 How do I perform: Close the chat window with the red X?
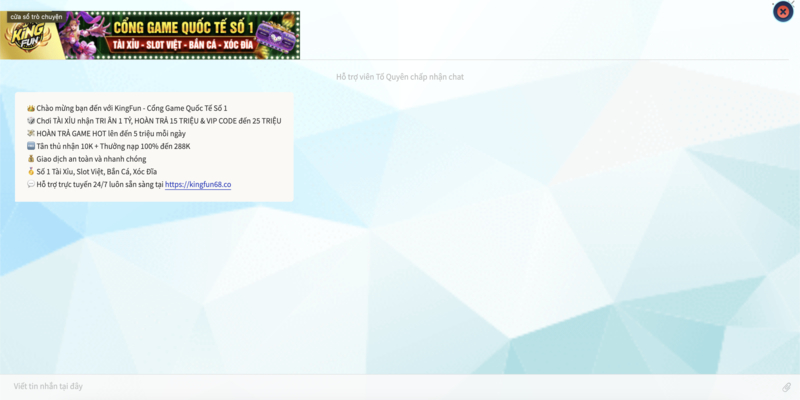[x=783, y=12]
